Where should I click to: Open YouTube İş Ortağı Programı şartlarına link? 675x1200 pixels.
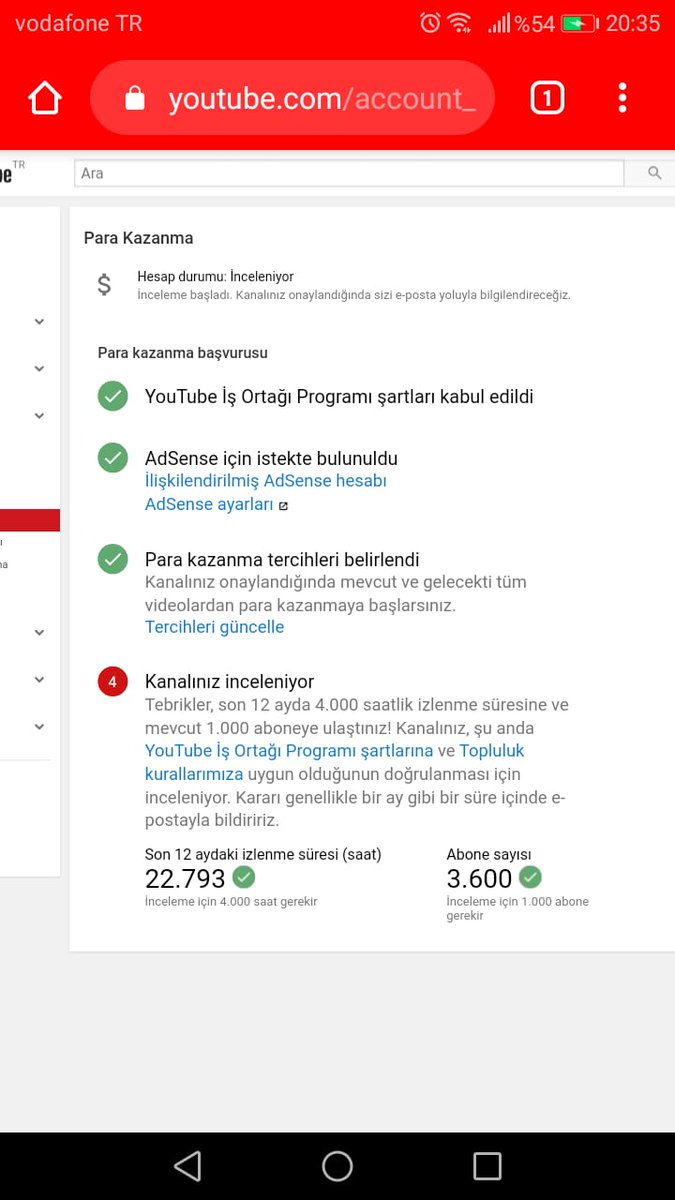click(x=289, y=751)
